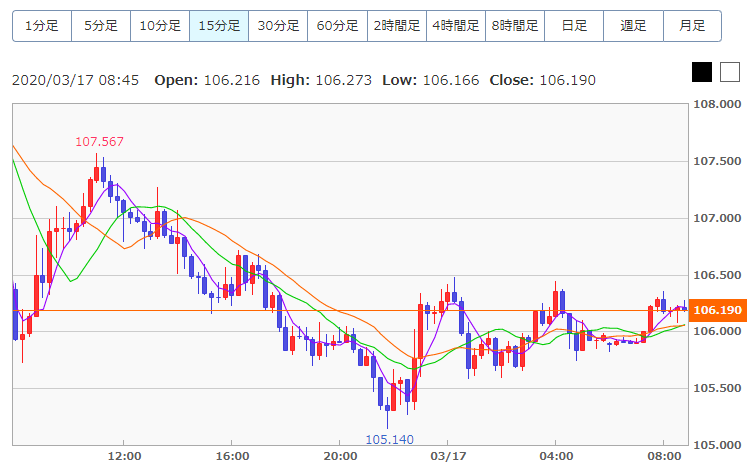Switch to the 4時間足 chart
This screenshot has height=473, width=755.
coord(456,26)
